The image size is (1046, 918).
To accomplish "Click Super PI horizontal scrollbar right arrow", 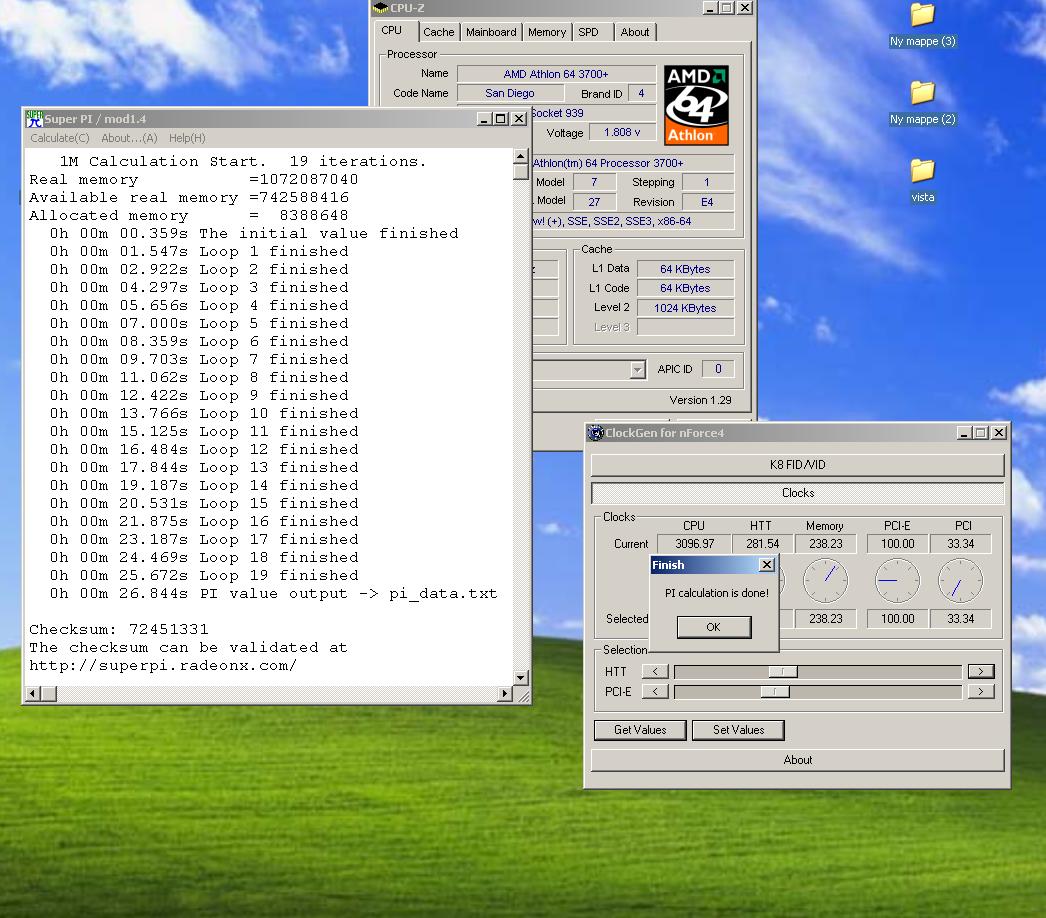I will [505, 694].
